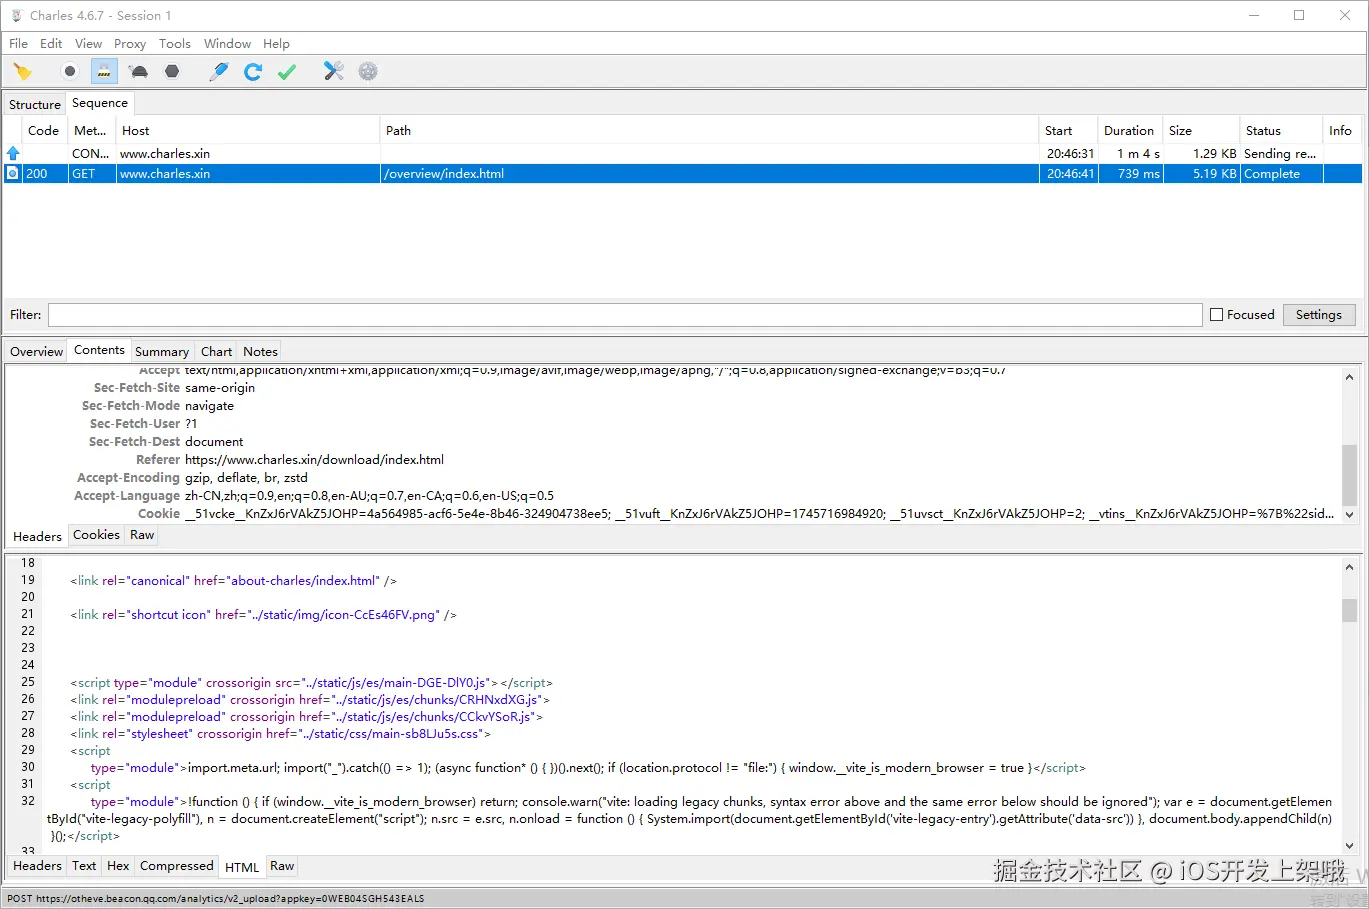Viewport: 1369px width, 909px height.
Task: Open the Edit menu
Action: point(51,43)
